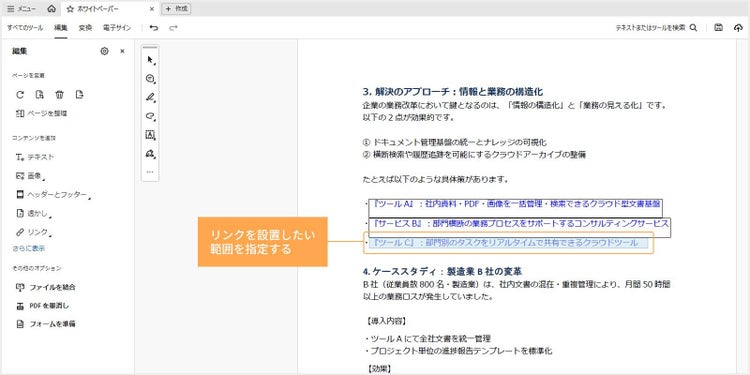This screenshot has width=750, height=375.
Task: Close the 編集 side panel
Action: [122, 51]
